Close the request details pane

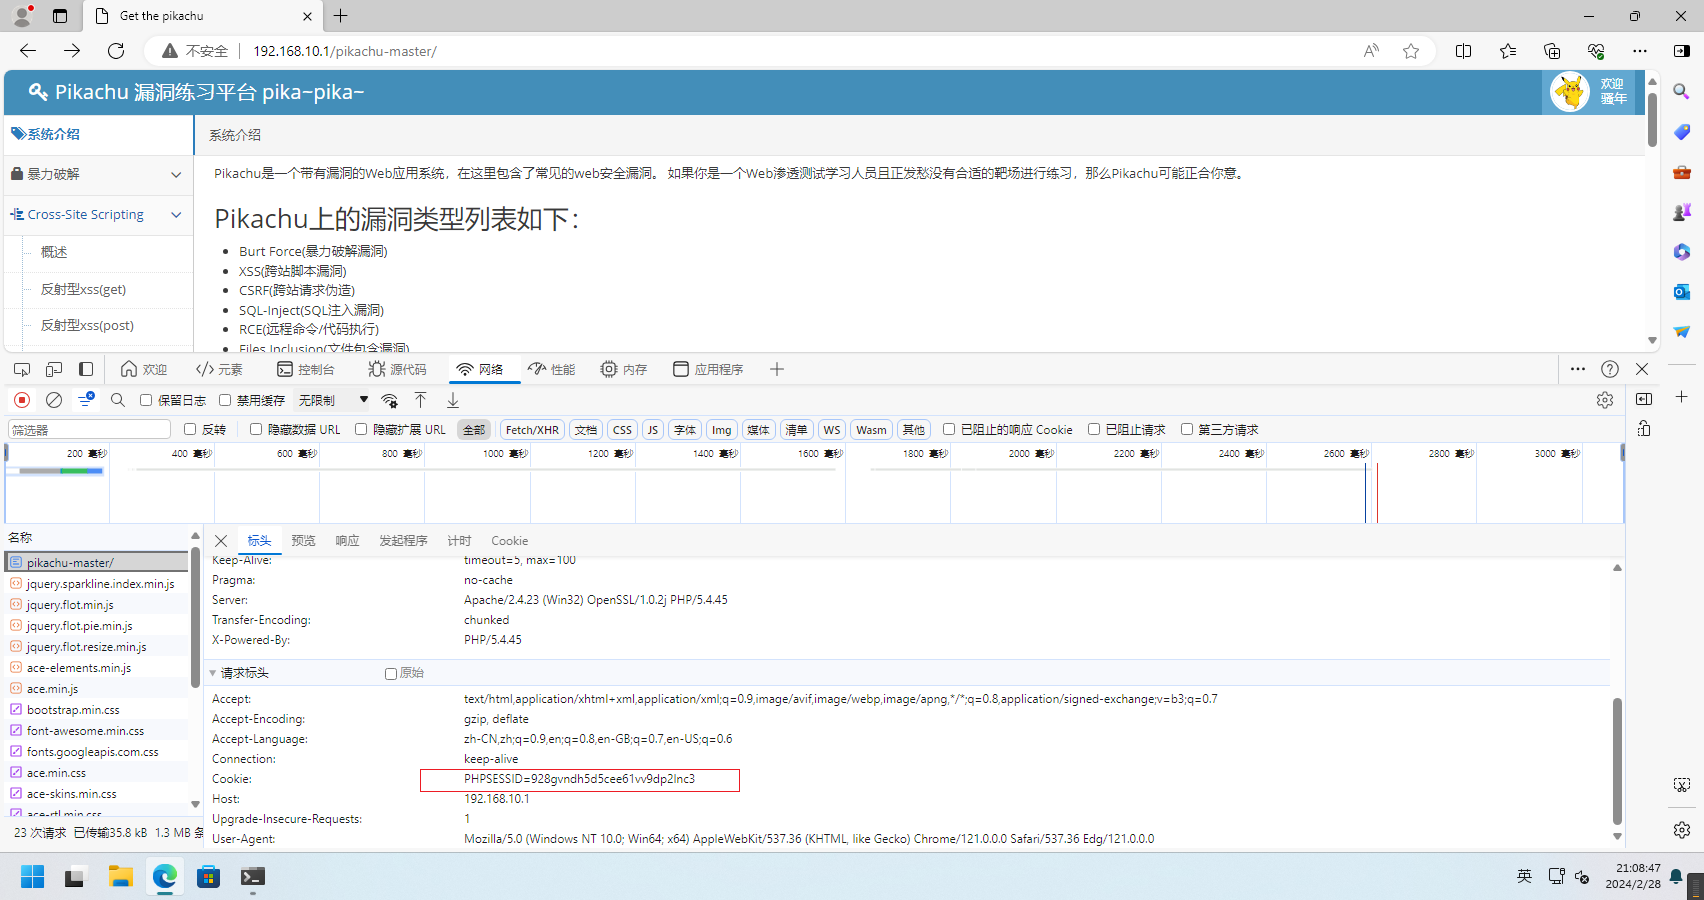click(x=221, y=541)
